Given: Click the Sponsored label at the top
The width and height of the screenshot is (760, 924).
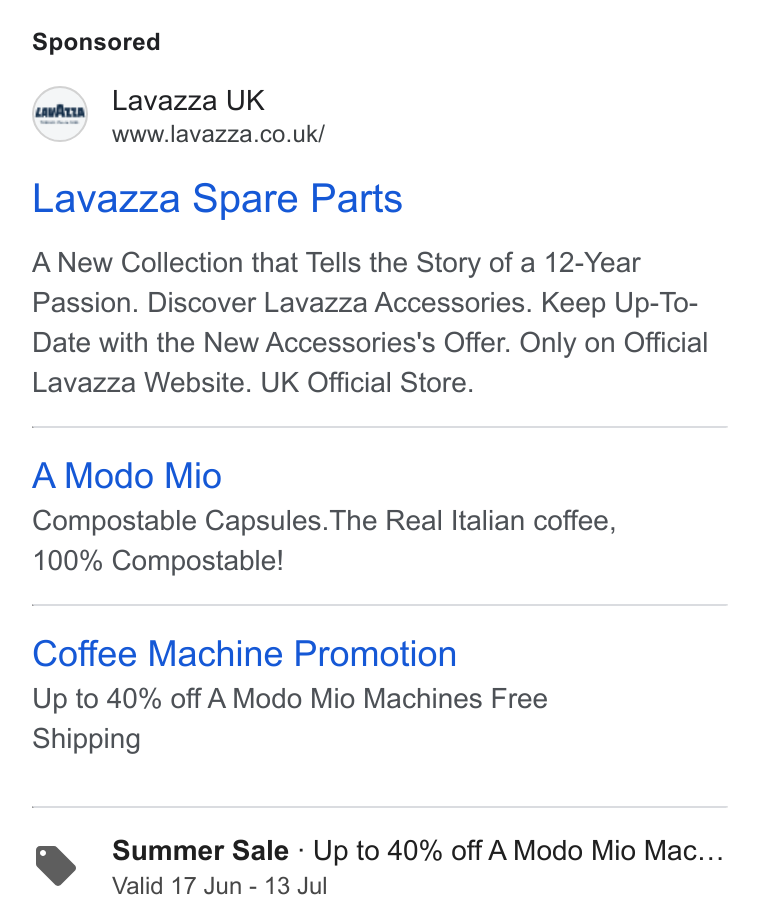Looking at the screenshot, I should tap(96, 42).
